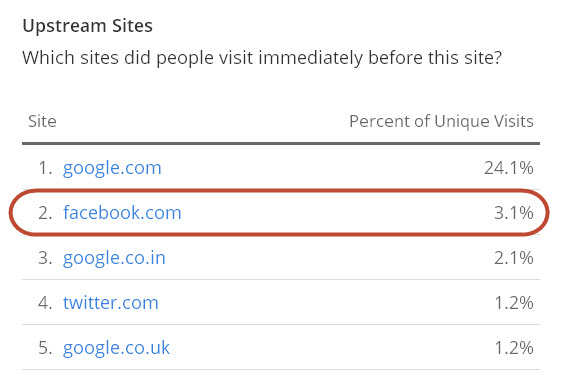Click rank number 1 beside google.com
This screenshot has width=570, height=373.
(x=45, y=168)
